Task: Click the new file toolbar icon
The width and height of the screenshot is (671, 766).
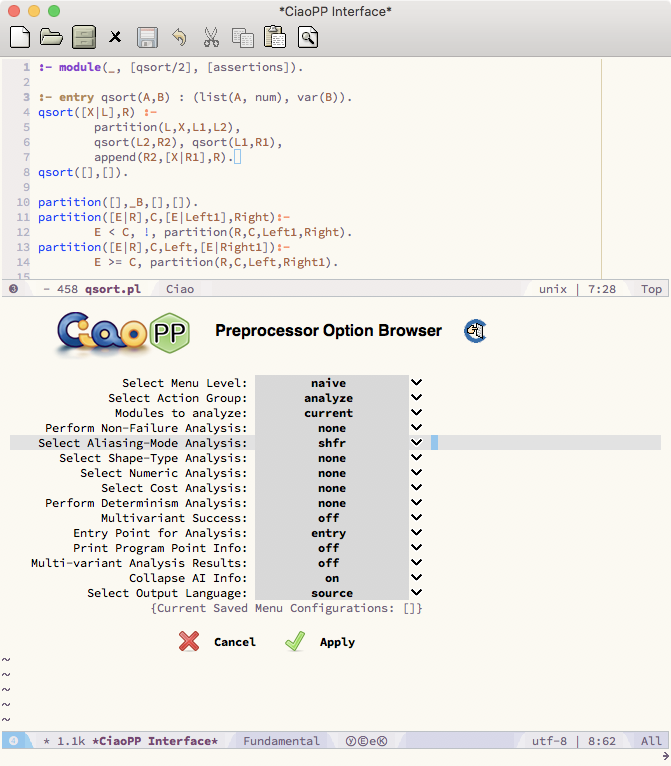Action: [x=19, y=38]
